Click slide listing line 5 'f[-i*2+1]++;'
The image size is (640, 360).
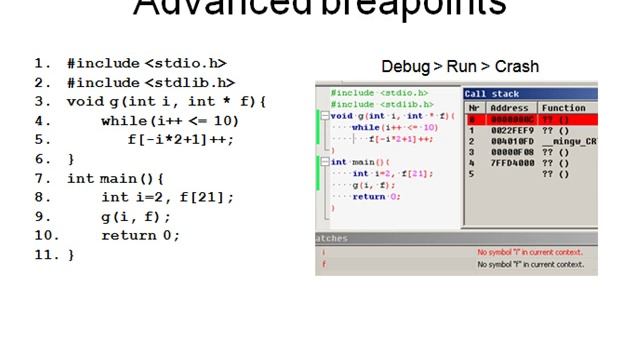(x=181, y=140)
